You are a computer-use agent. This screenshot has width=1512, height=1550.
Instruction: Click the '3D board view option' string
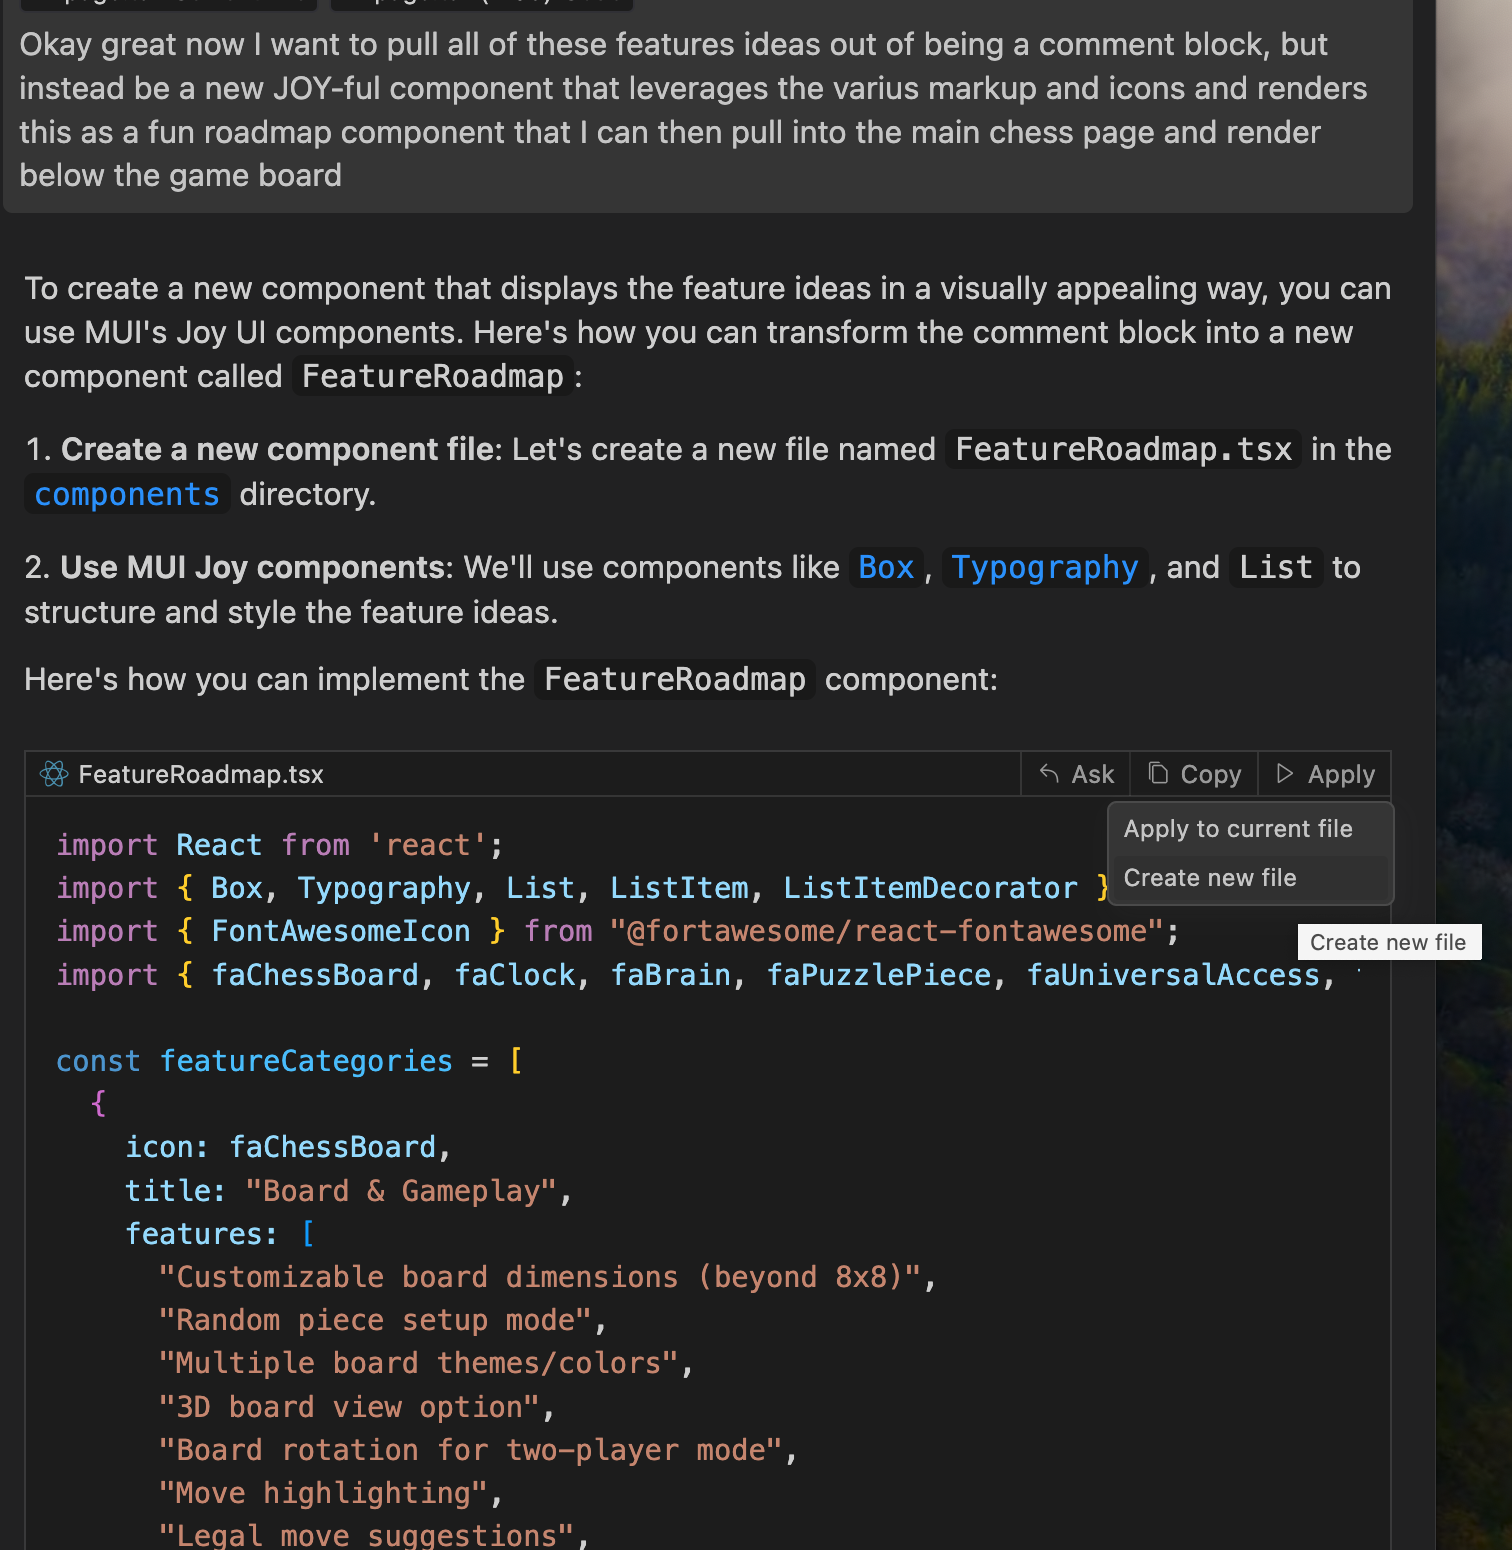pyautogui.click(x=355, y=1407)
